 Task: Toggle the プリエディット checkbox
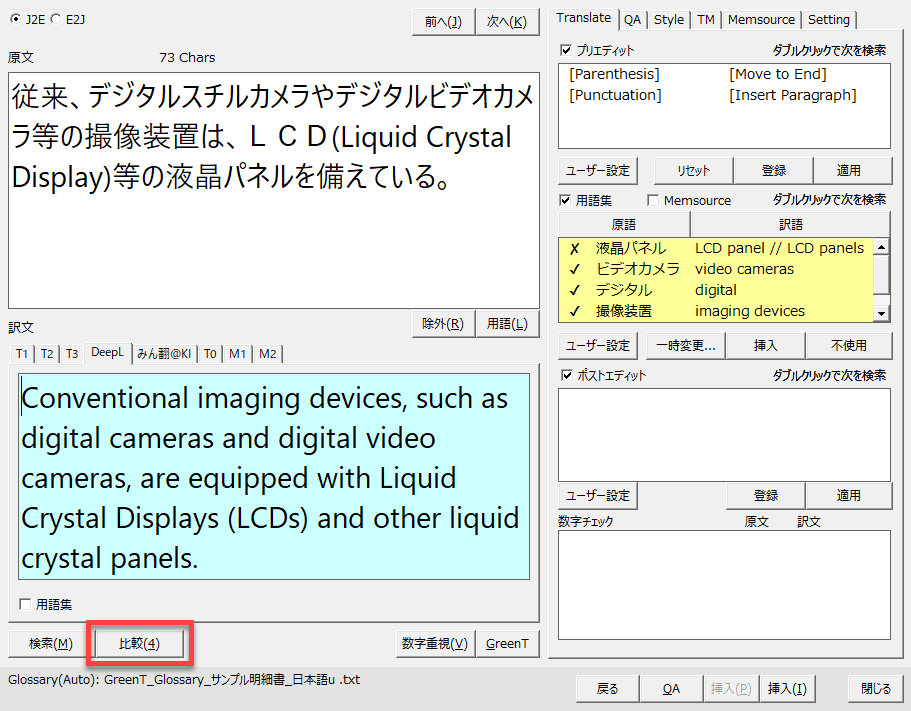coord(567,50)
